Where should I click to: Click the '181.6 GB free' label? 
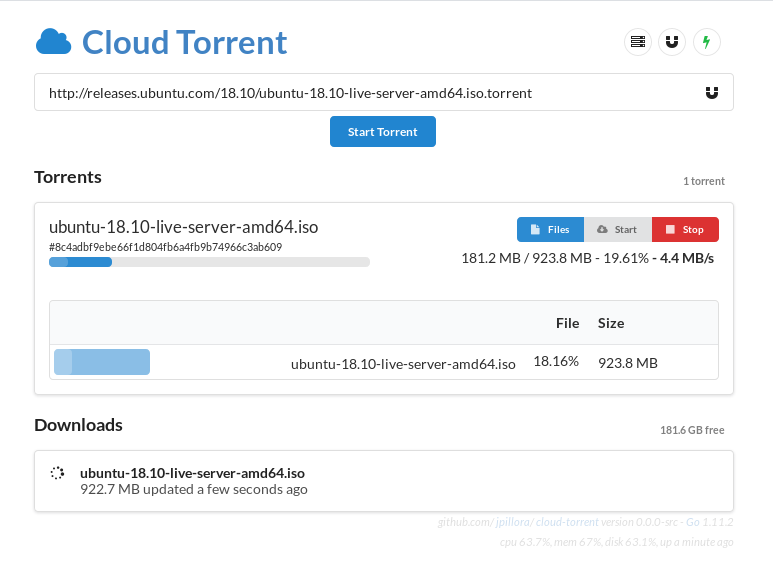point(692,430)
